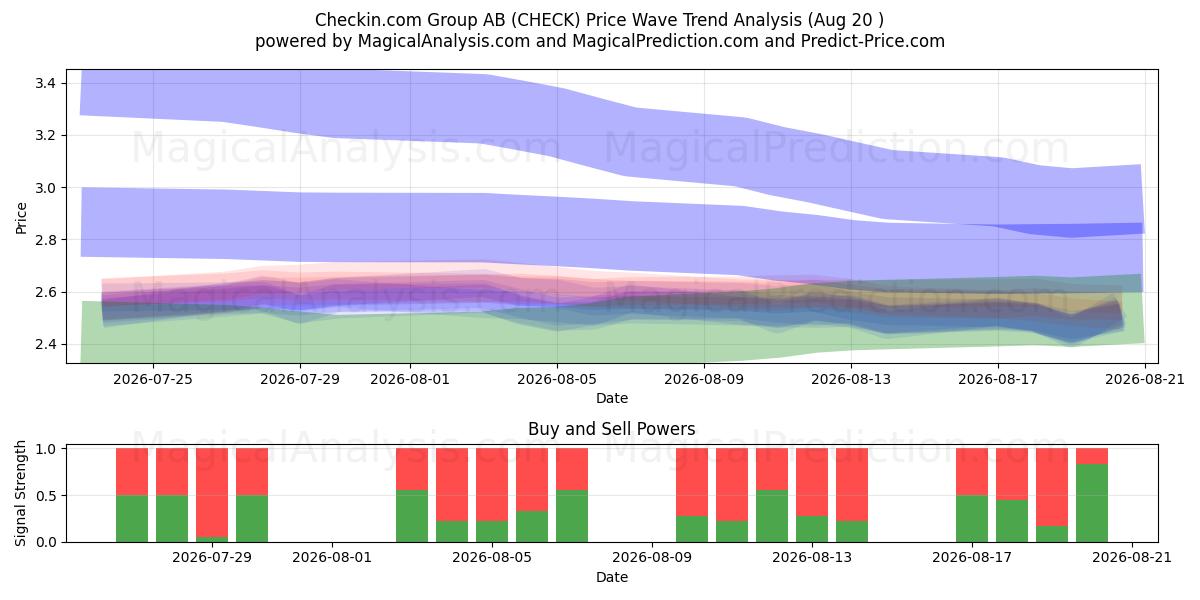Image resolution: width=1200 pixels, height=600 pixels.
Task: Select the 'Price' y-axis label
Action: 22,216
